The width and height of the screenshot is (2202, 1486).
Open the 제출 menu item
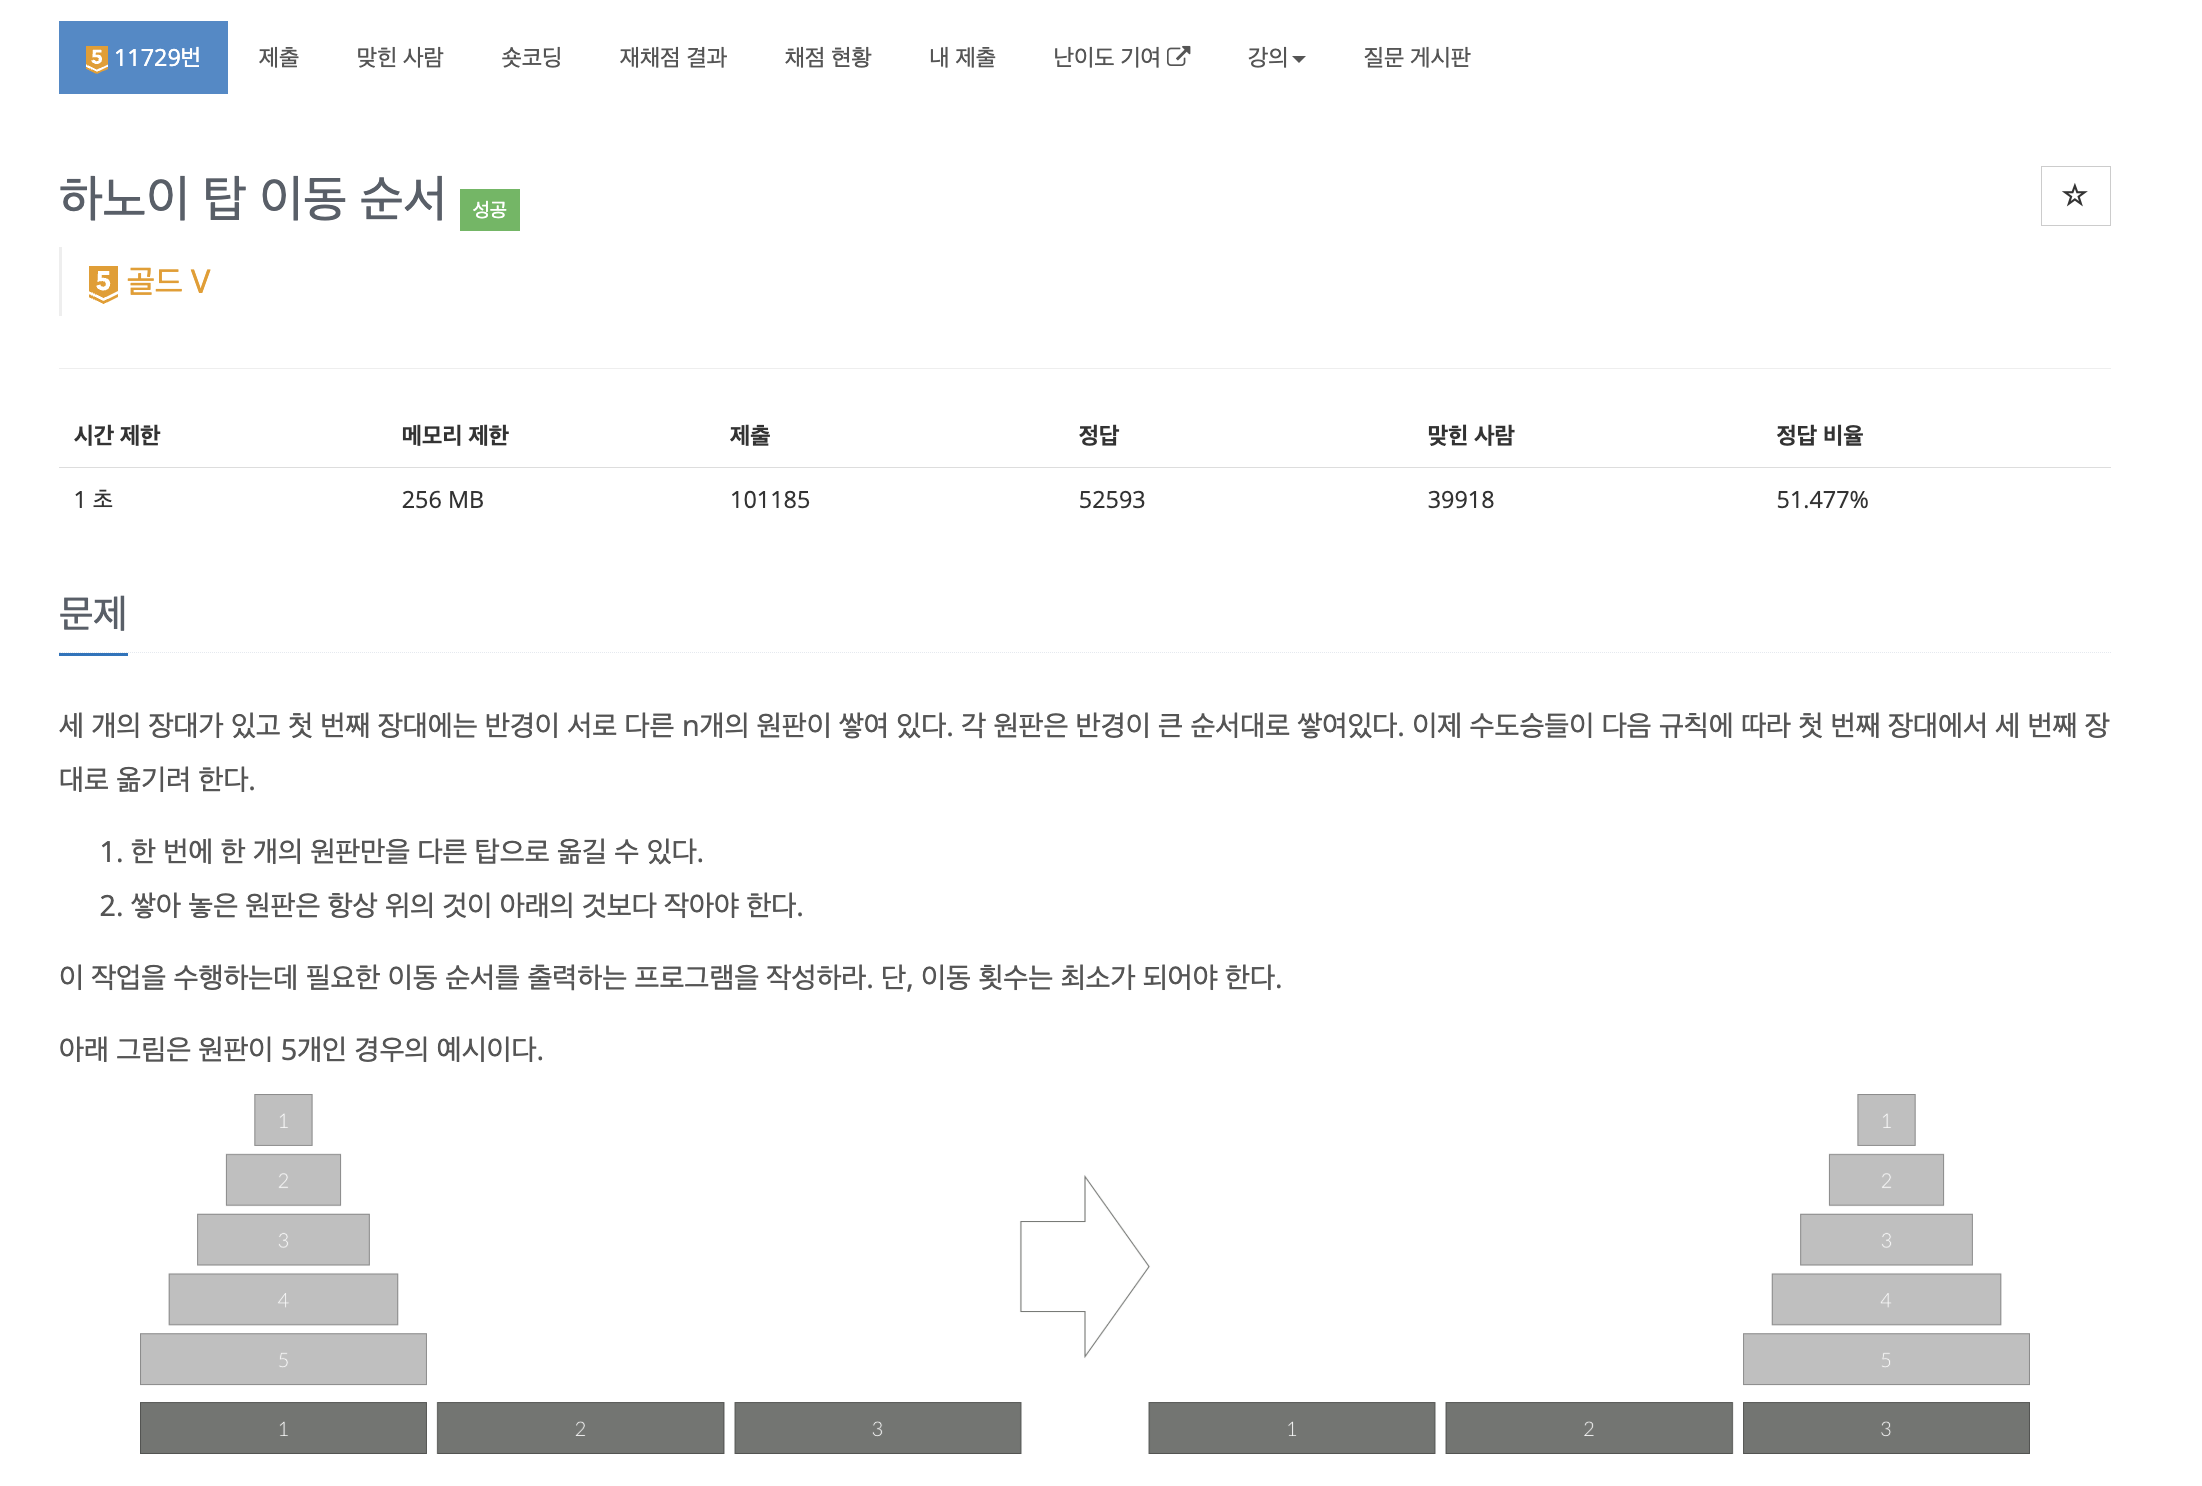tap(281, 58)
